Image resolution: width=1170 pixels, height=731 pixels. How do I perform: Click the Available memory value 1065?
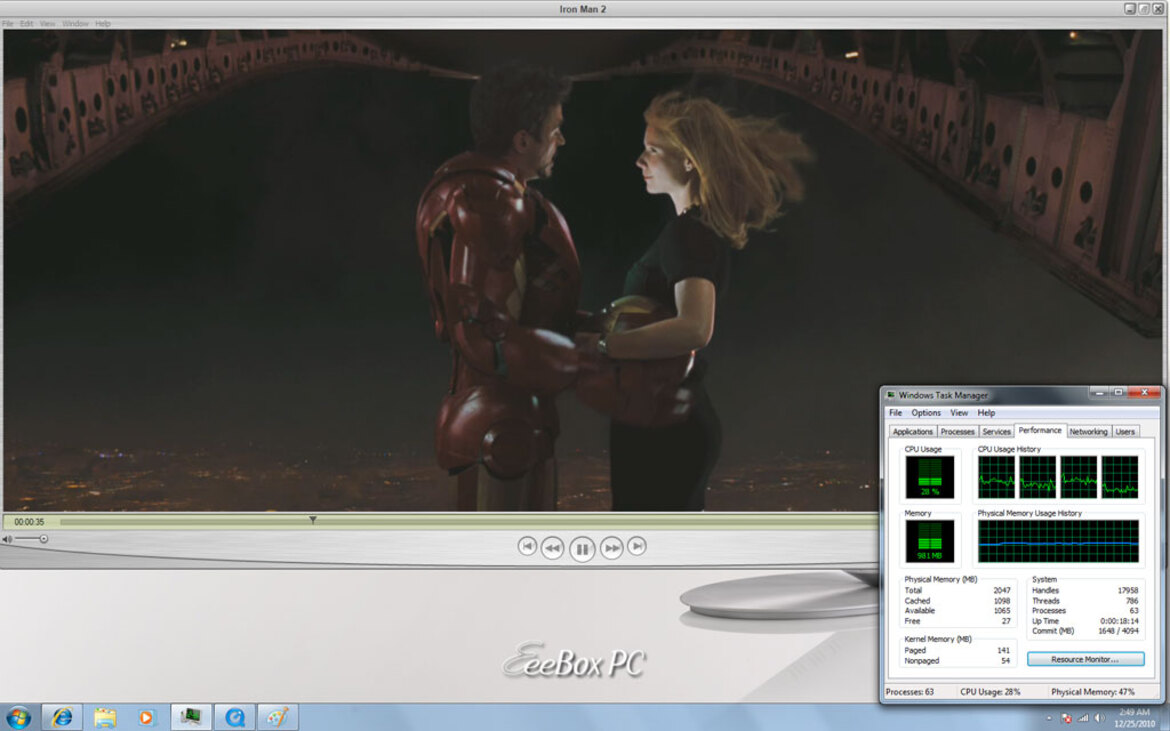[x=1001, y=610]
